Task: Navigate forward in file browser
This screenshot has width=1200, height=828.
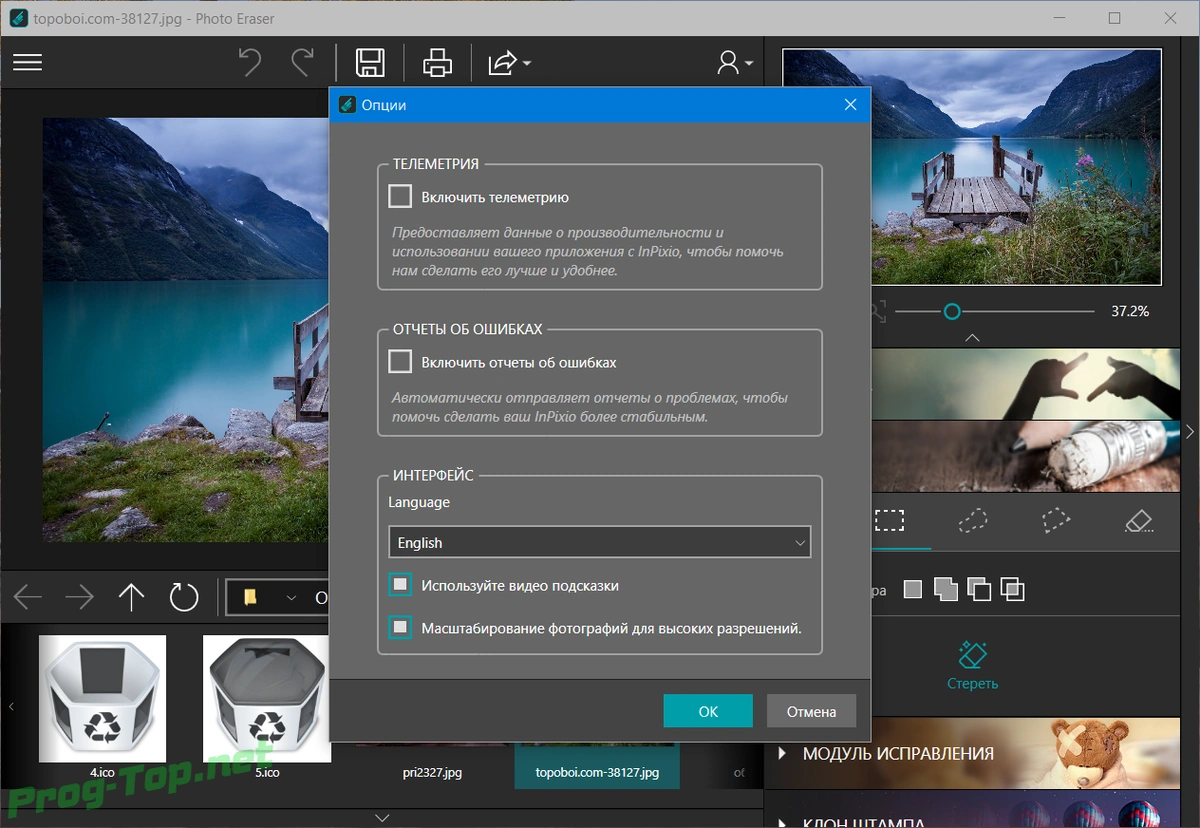Action: pyautogui.click(x=79, y=598)
